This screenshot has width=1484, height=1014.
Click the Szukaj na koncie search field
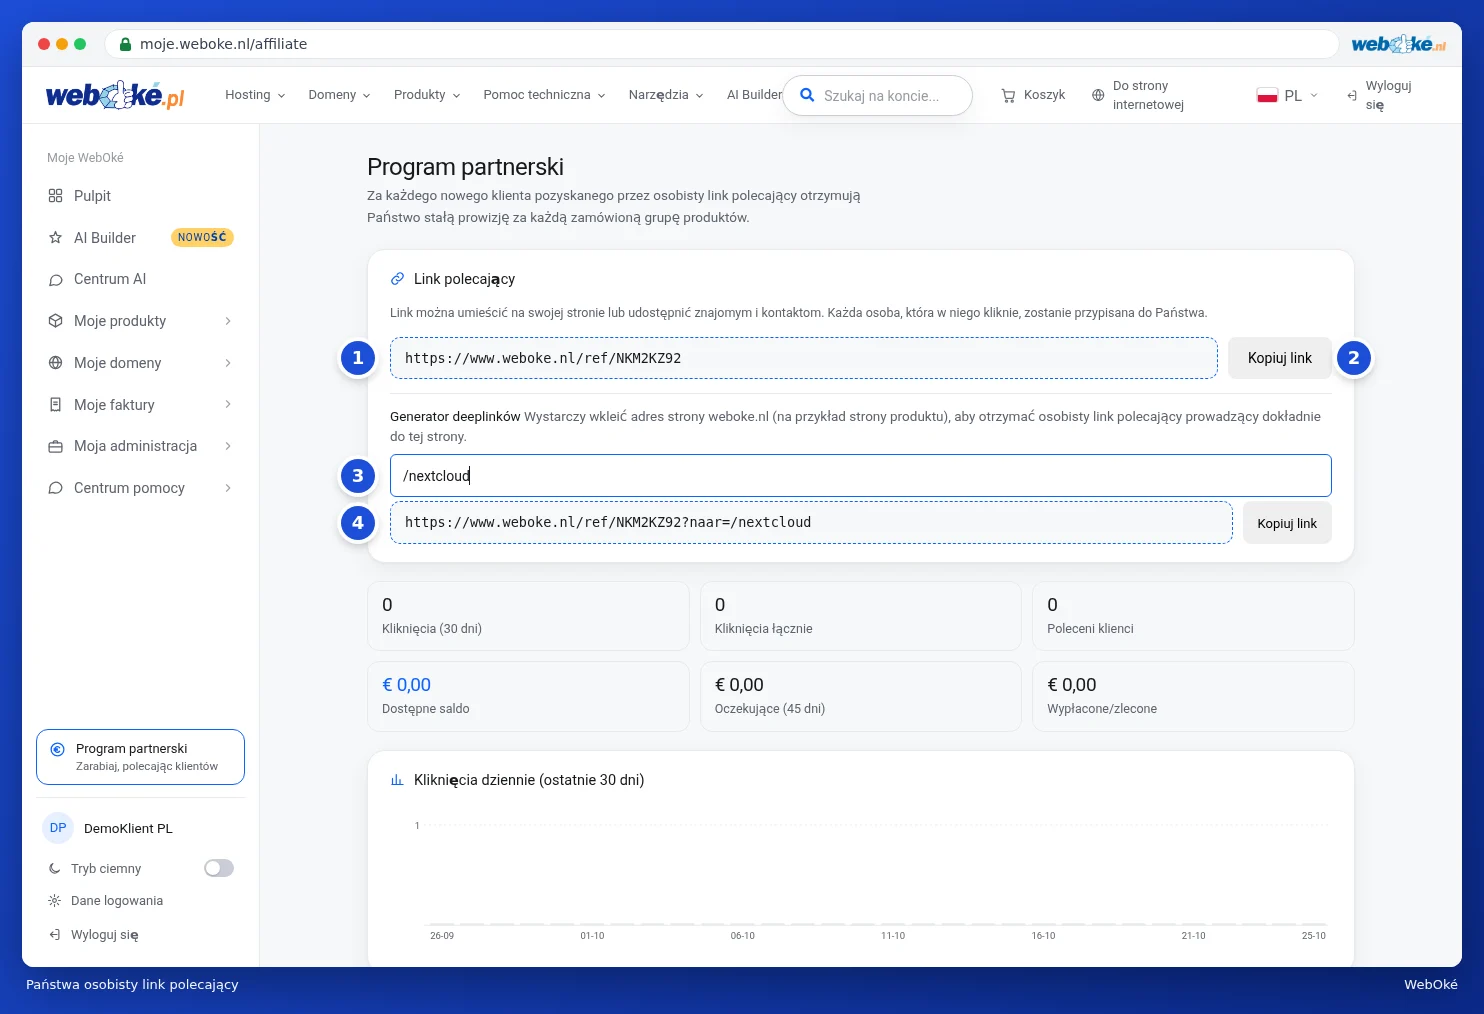point(877,96)
